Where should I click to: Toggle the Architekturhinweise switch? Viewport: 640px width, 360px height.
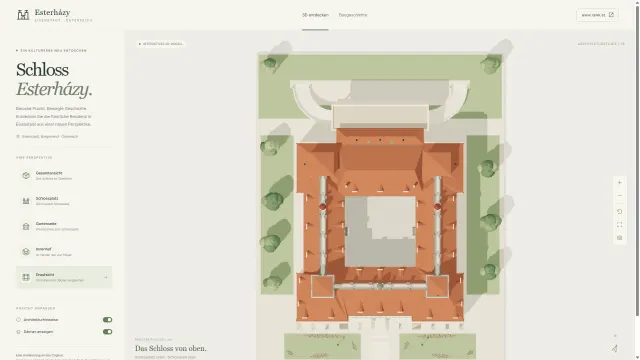(x=107, y=320)
